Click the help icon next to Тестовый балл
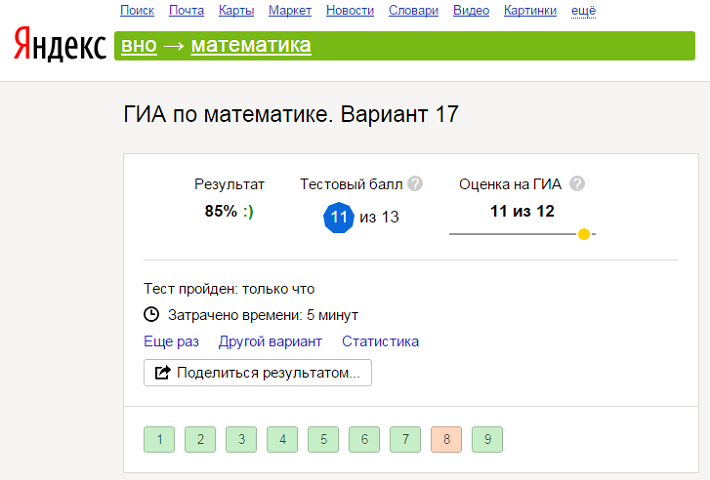 click(415, 184)
